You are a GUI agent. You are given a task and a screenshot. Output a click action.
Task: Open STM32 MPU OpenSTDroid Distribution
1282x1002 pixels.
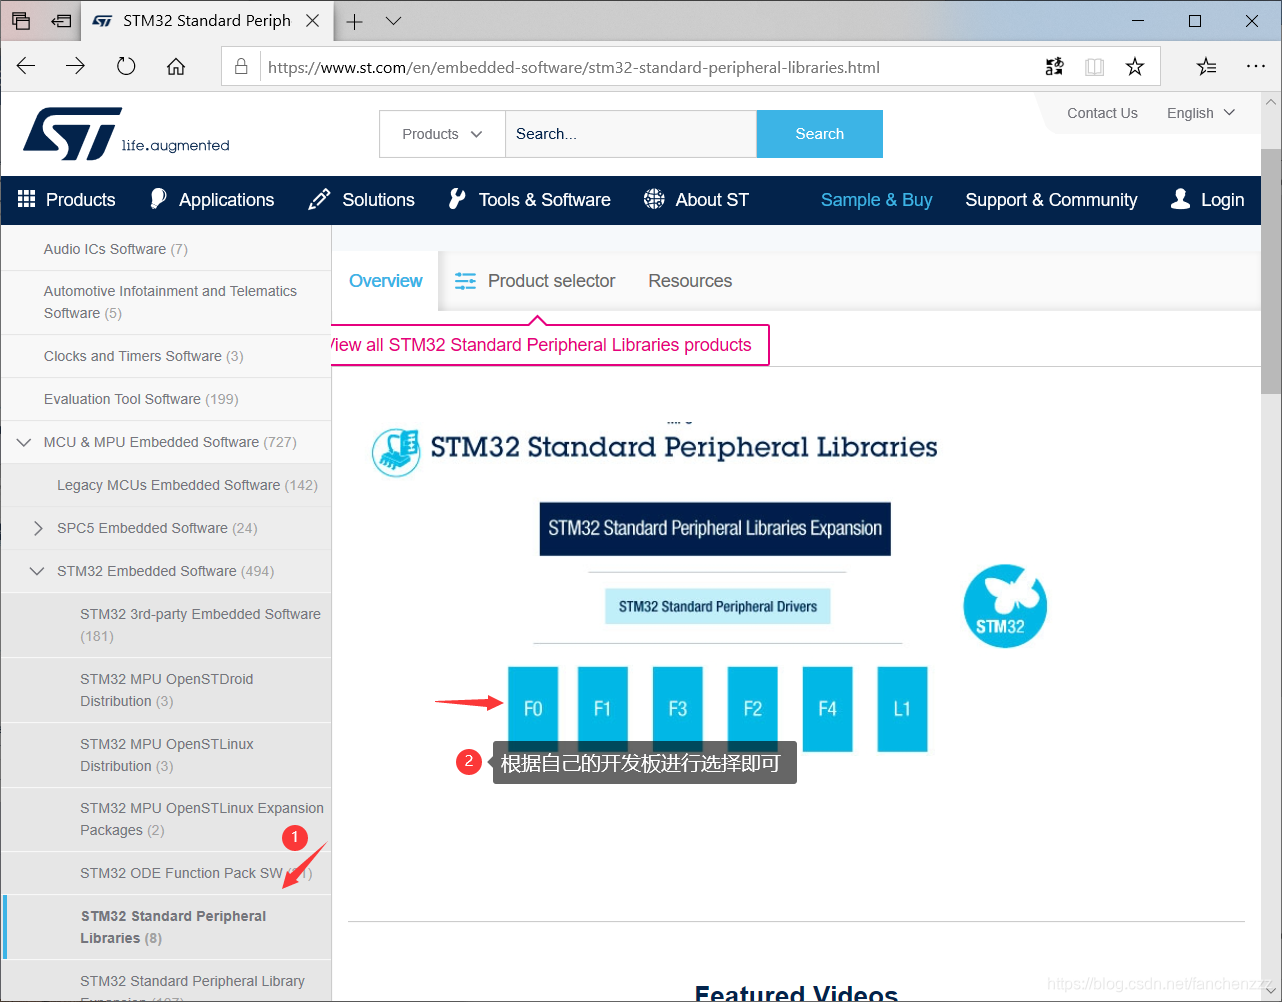[x=166, y=690]
